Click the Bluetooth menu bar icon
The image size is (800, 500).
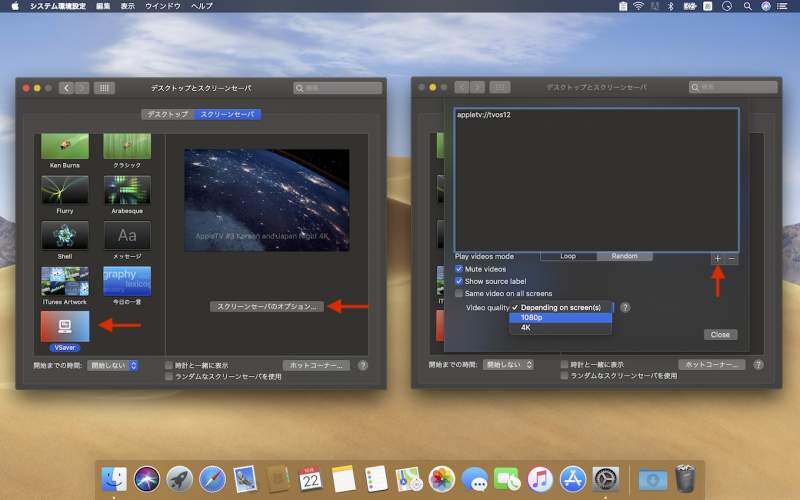click(671, 6)
